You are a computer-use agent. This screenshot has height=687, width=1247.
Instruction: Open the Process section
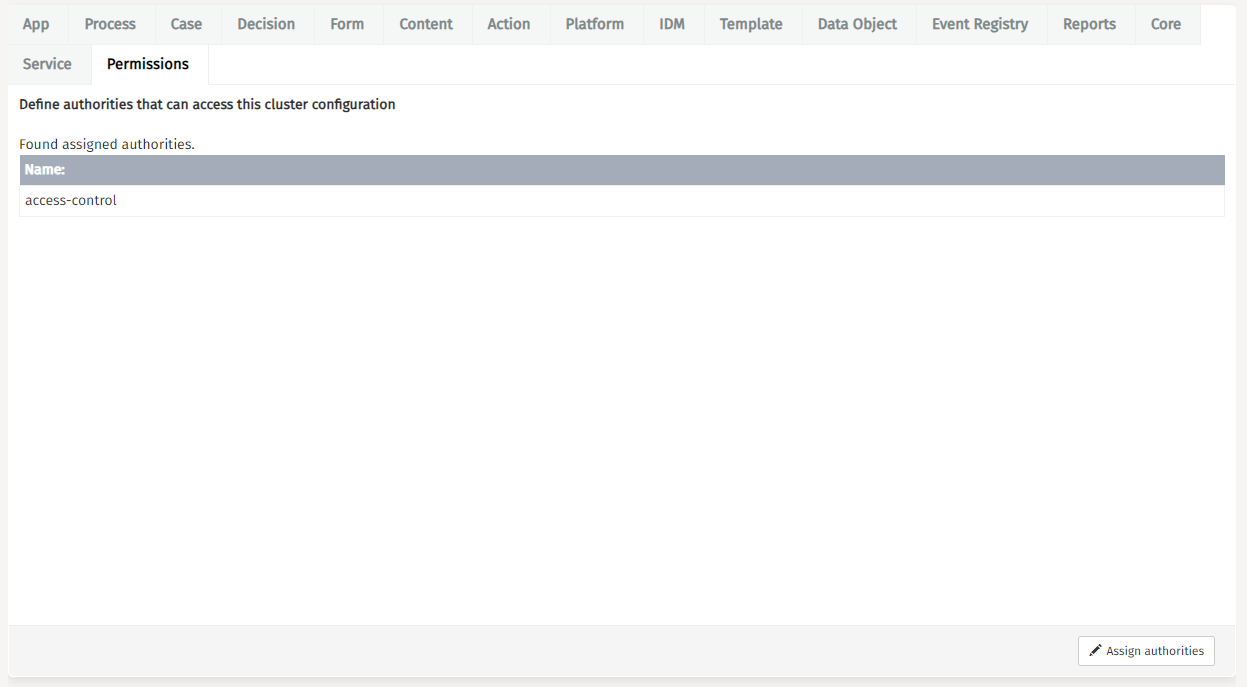109,23
